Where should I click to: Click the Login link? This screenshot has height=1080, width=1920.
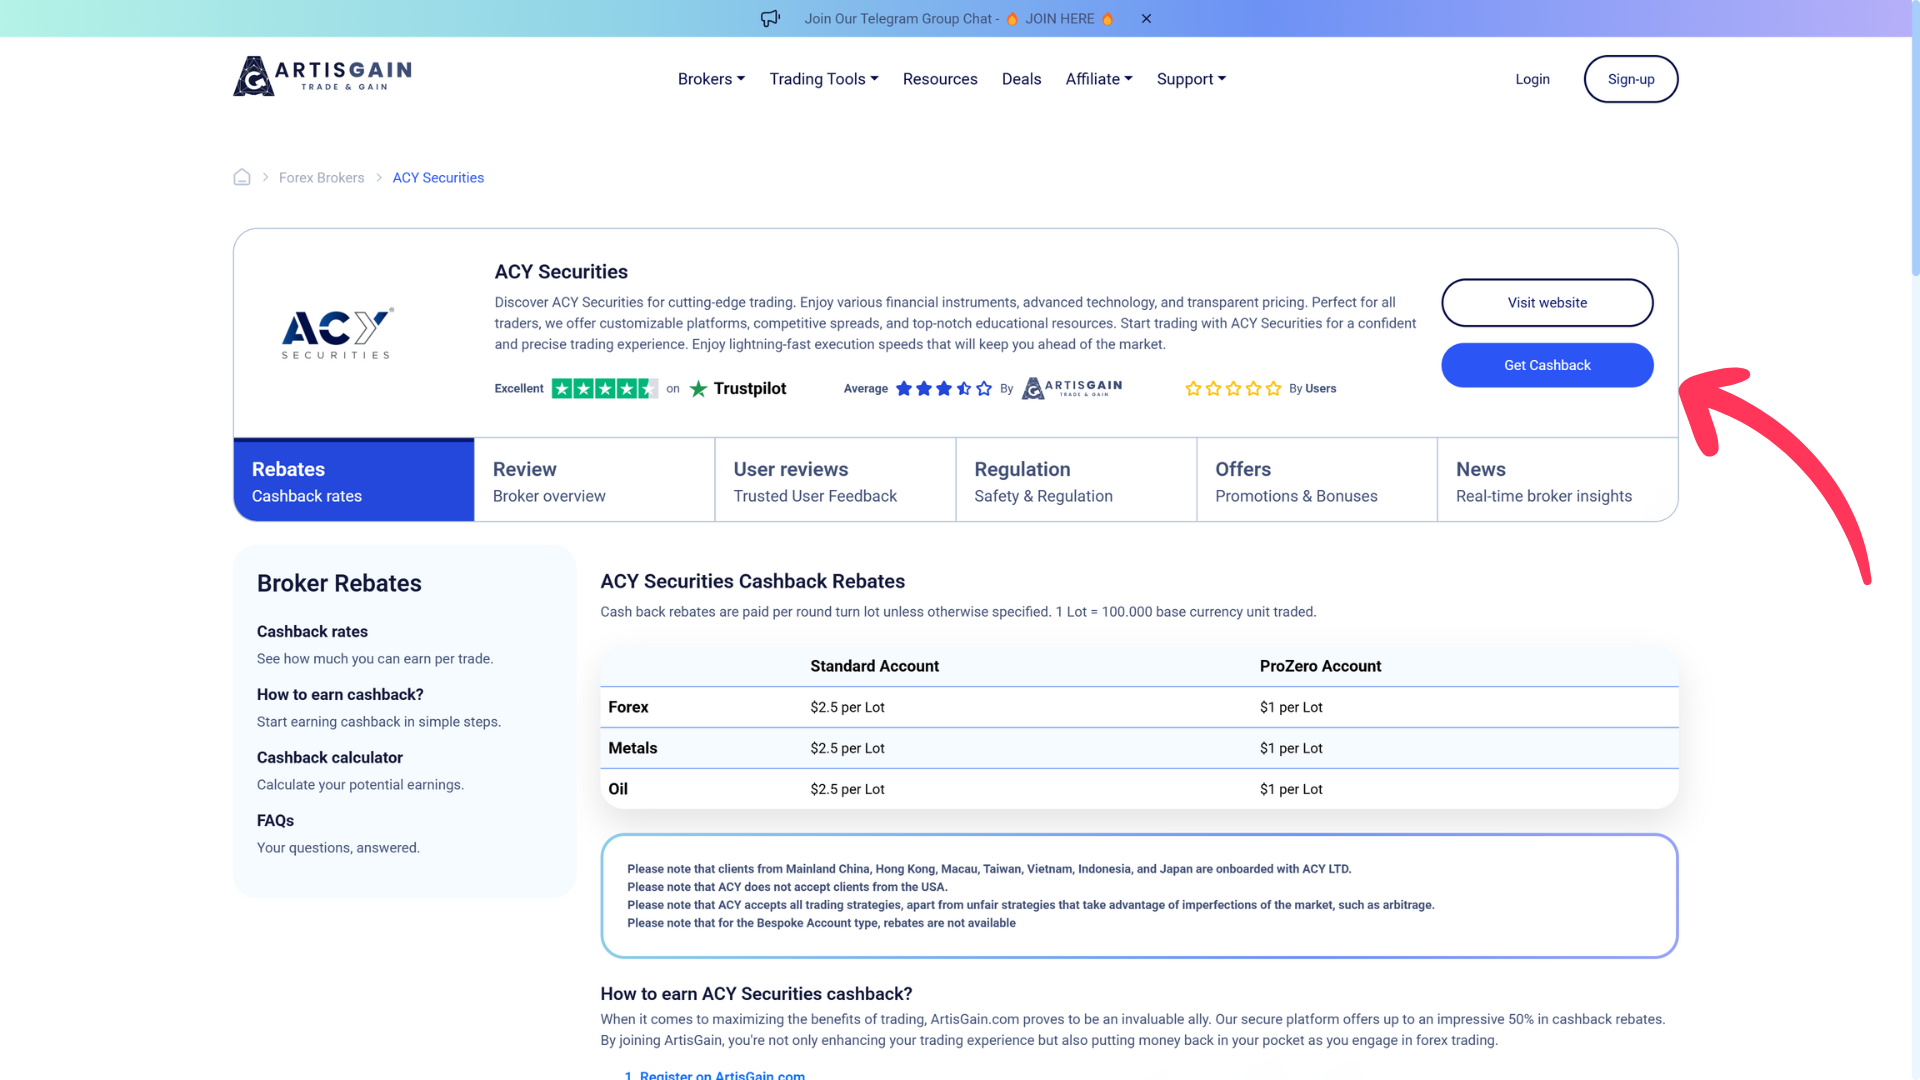coord(1532,79)
